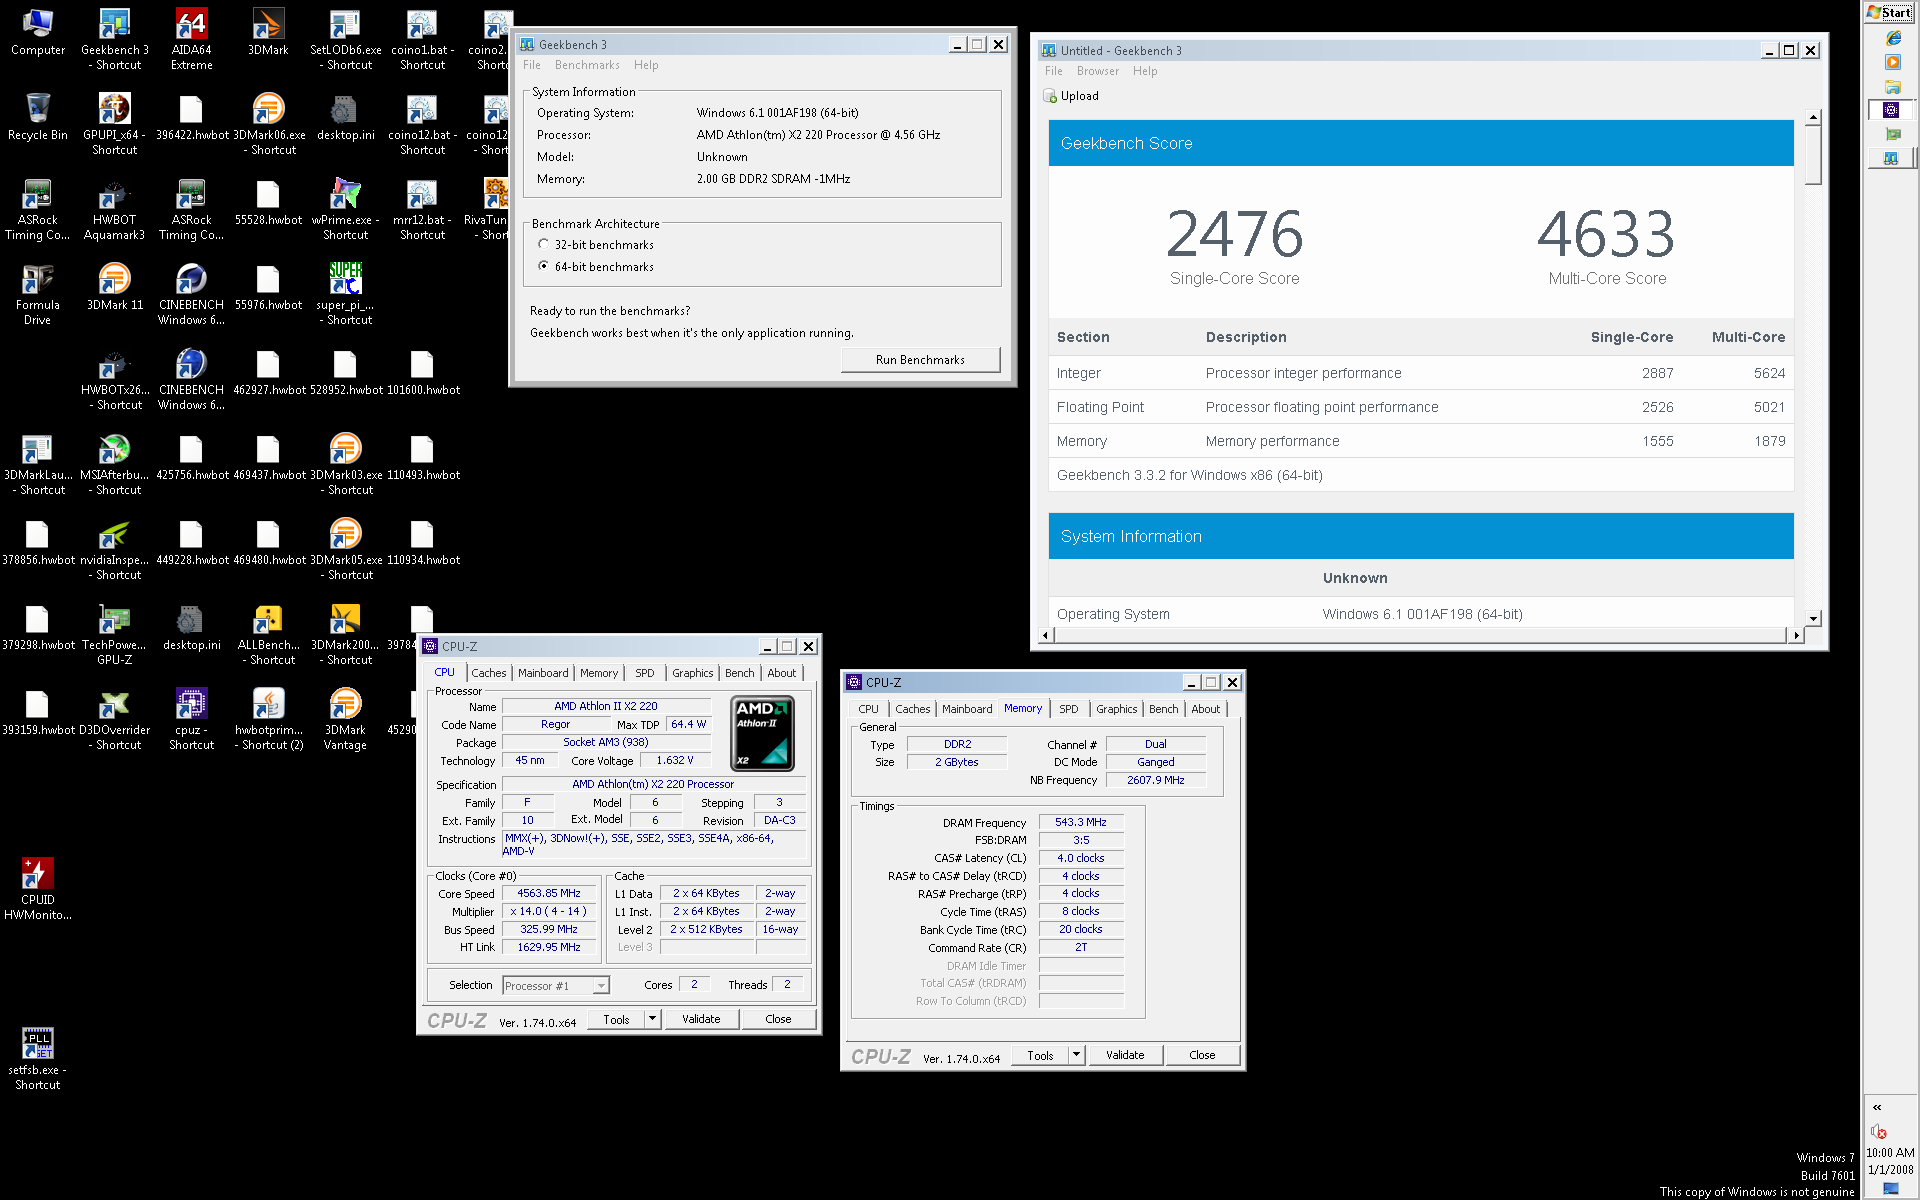The width and height of the screenshot is (1920, 1200).
Task: Open the 3DMark desktop shortcut
Action: click(268, 32)
